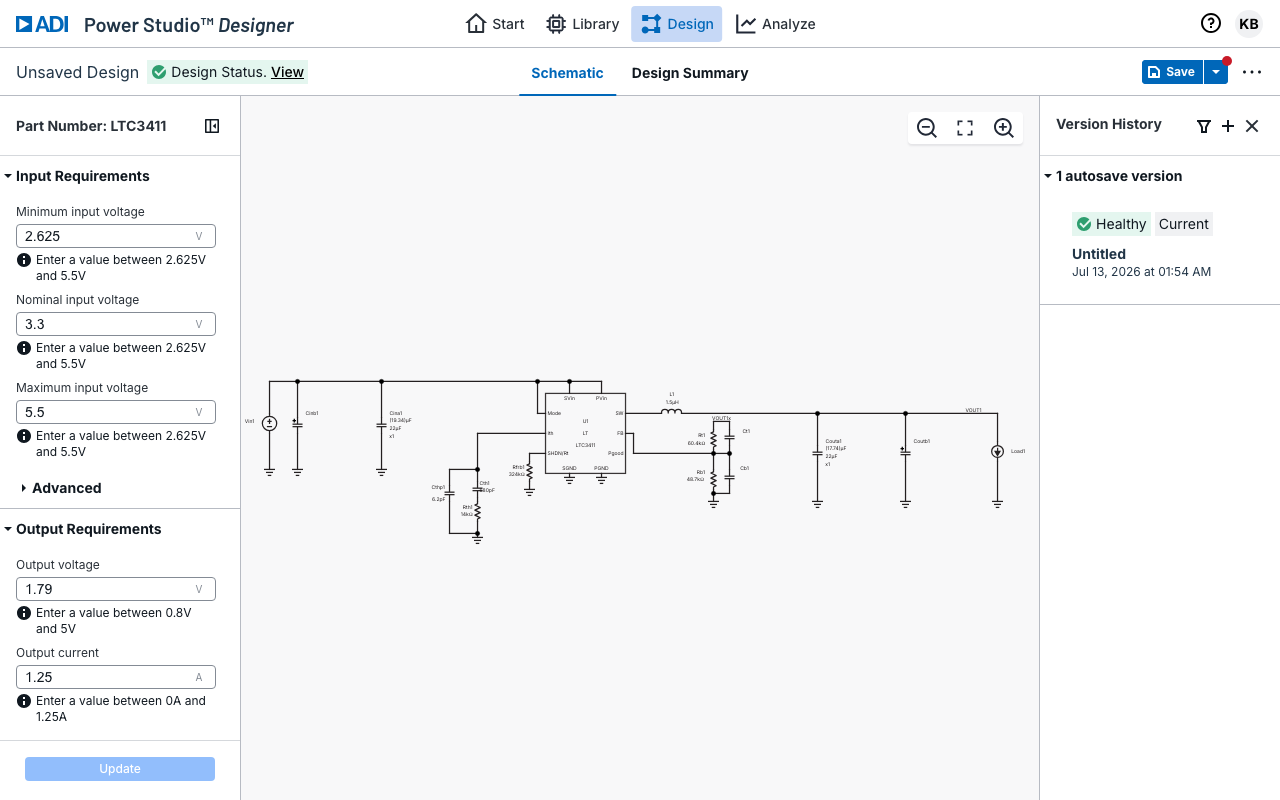Screen dimensions: 1280x800
Task: Select capacitor Coutb1 in schematic
Action: pyautogui.click(x=905, y=452)
